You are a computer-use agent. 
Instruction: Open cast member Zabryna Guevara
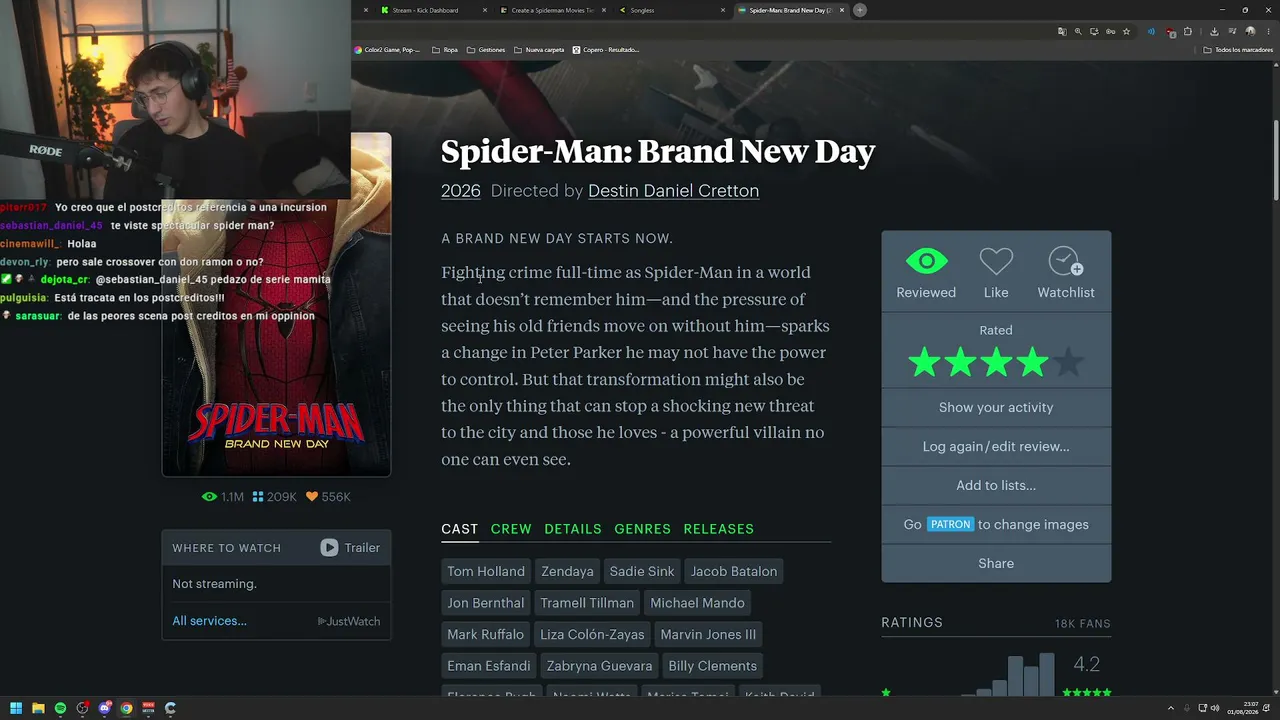pos(599,666)
